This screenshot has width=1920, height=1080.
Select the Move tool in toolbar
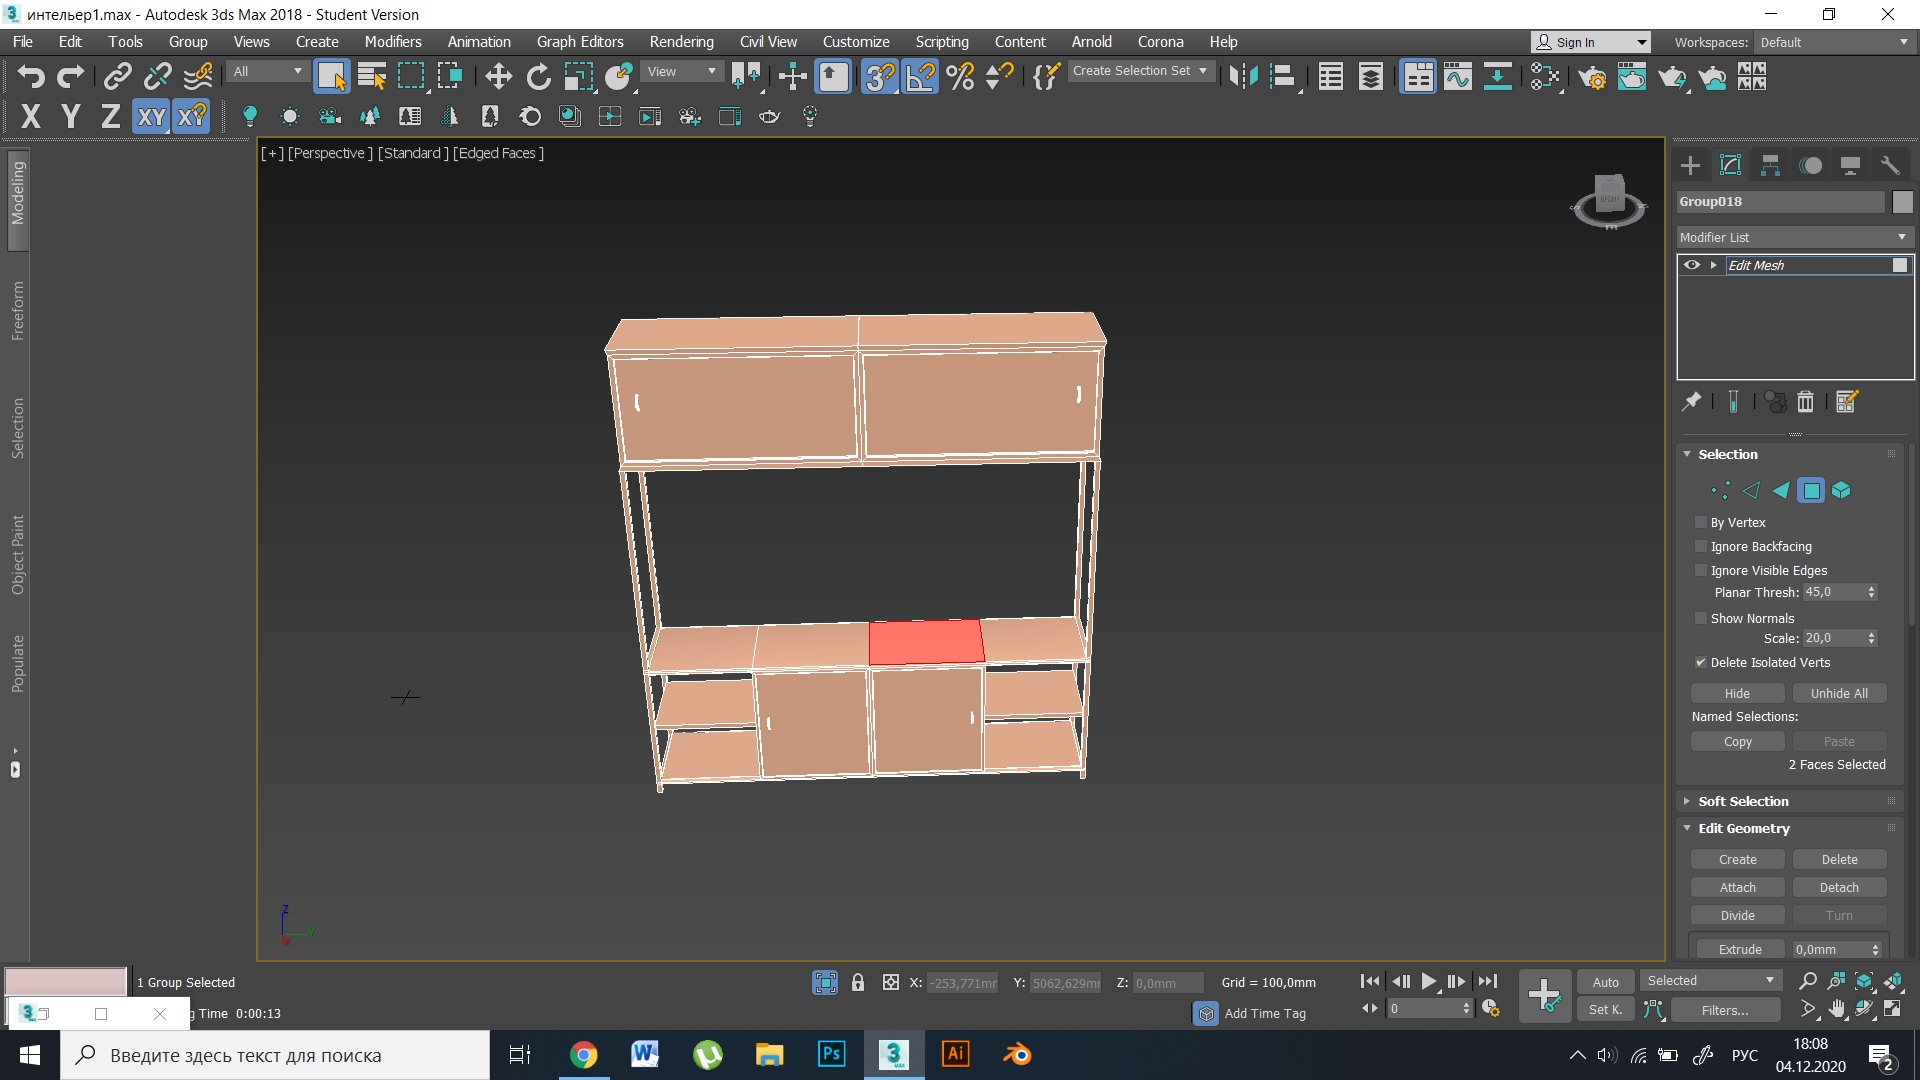point(496,78)
